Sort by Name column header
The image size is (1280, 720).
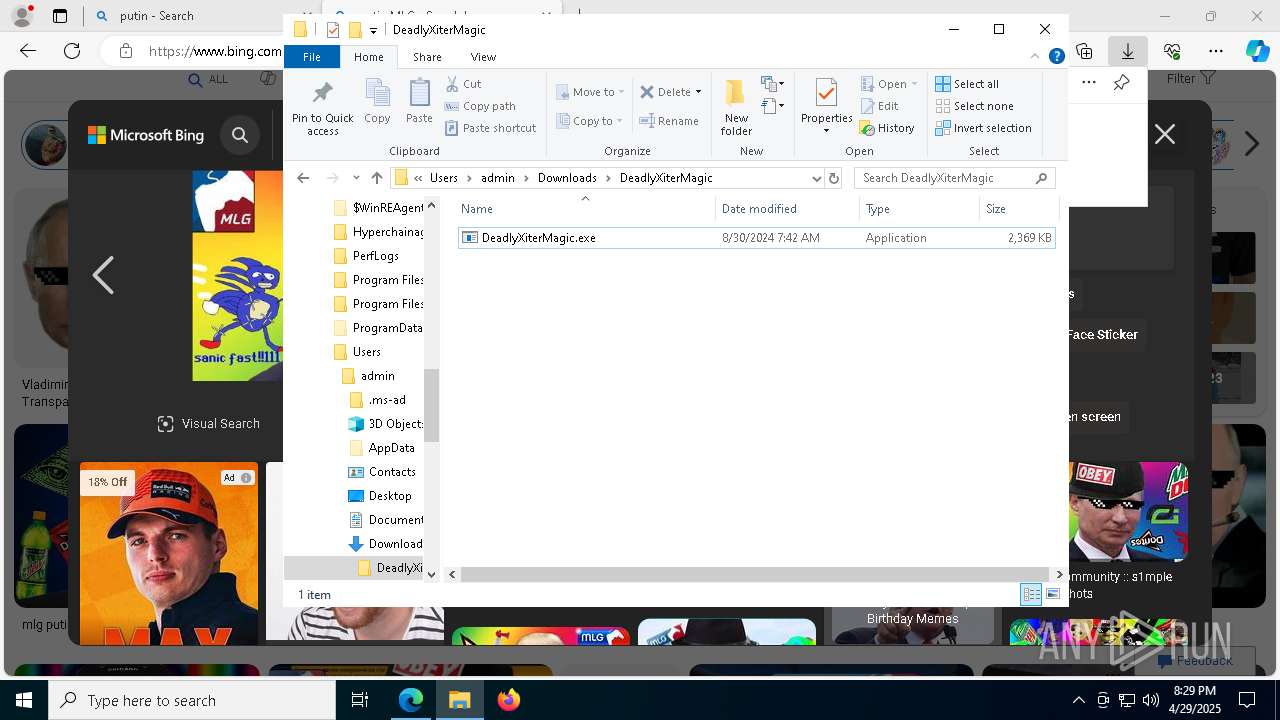coord(585,209)
